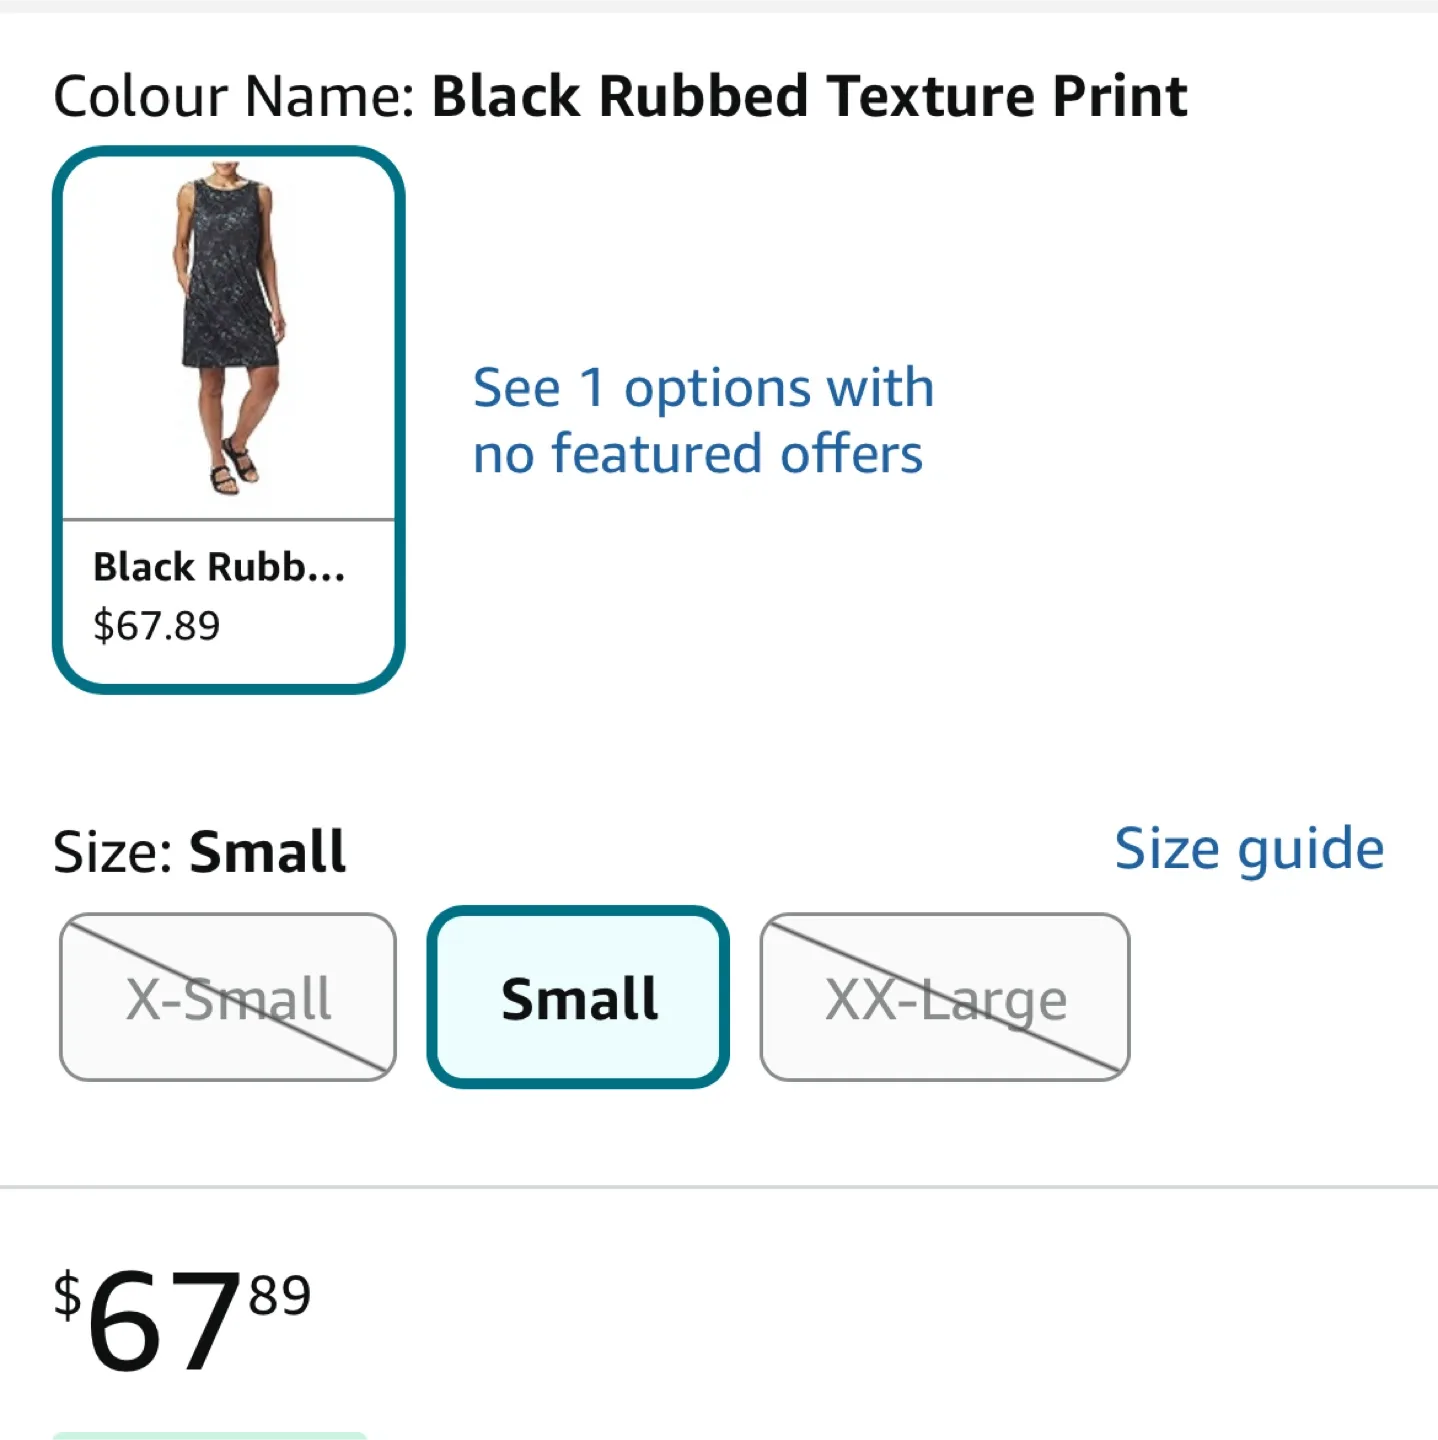Screen dimensions: 1438x1440
Task: Click the $67.89 price under the swatch
Action: tap(157, 626)
